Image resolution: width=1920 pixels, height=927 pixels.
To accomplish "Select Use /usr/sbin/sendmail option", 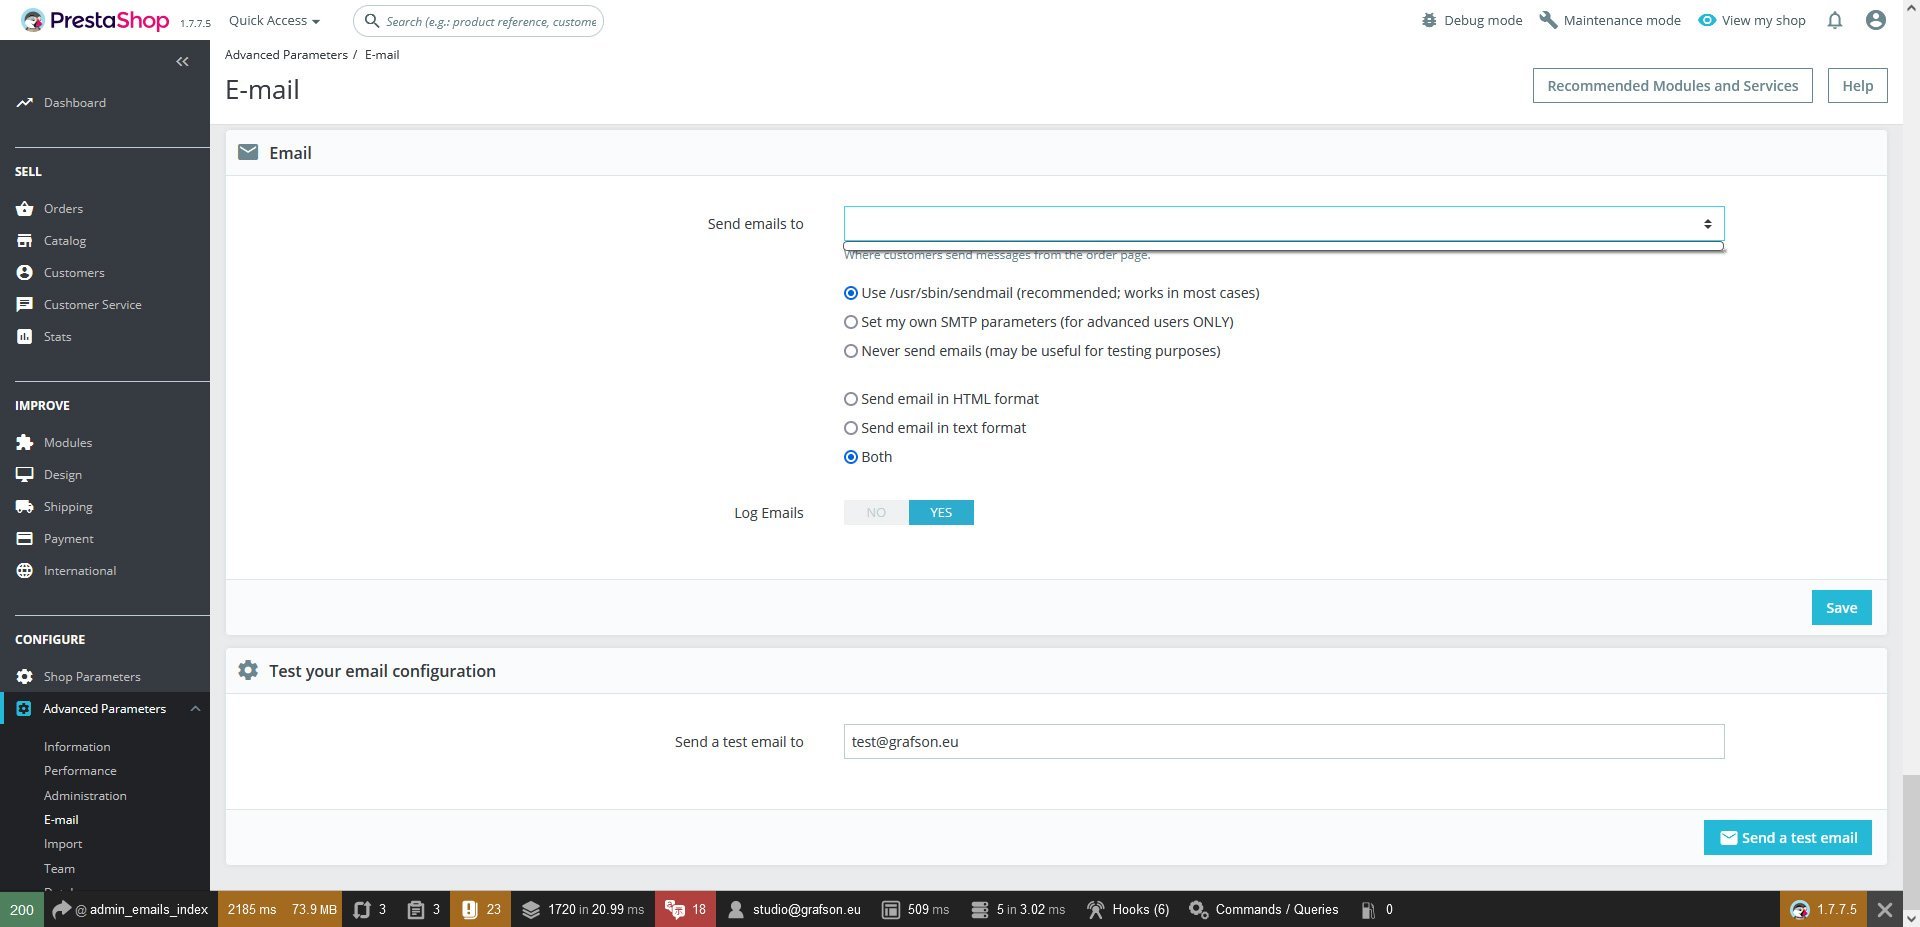I will click(x=851, y=293).
